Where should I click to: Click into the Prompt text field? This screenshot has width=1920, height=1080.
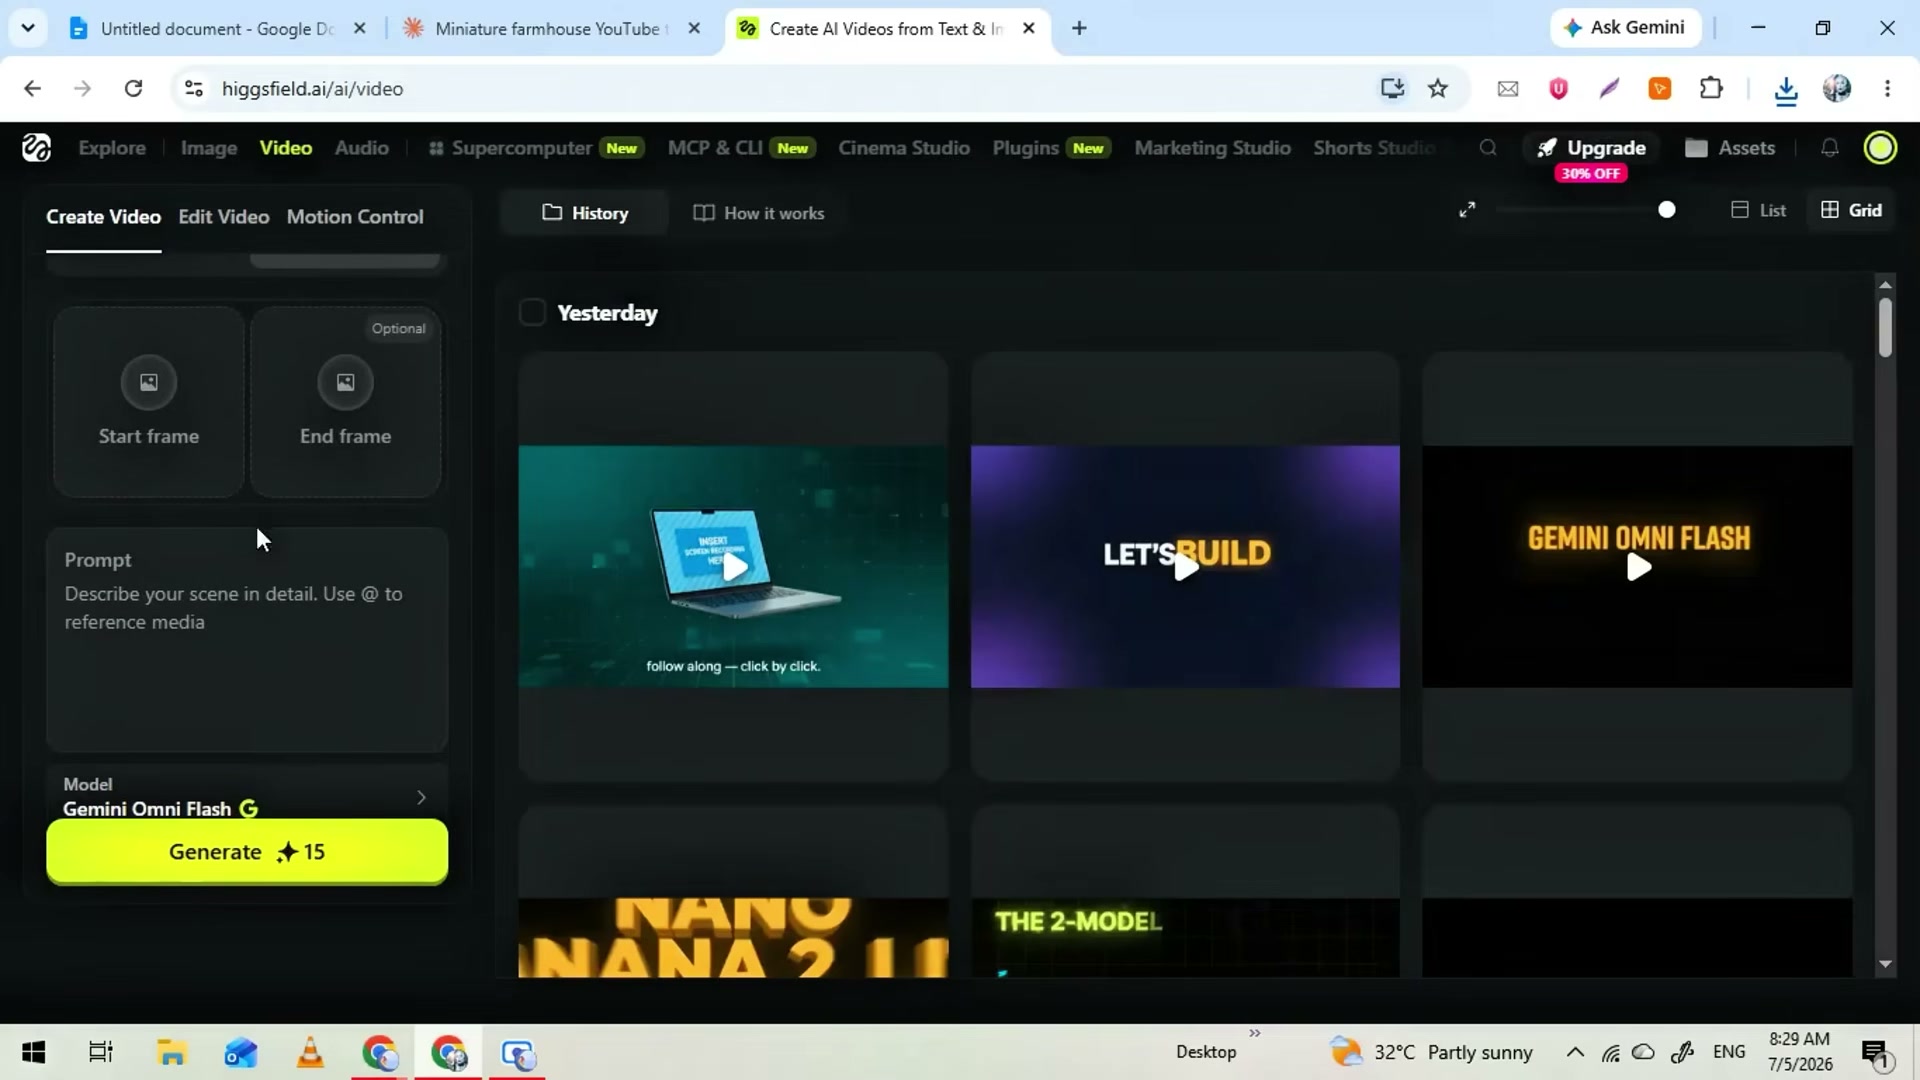(x=247, y=640)
